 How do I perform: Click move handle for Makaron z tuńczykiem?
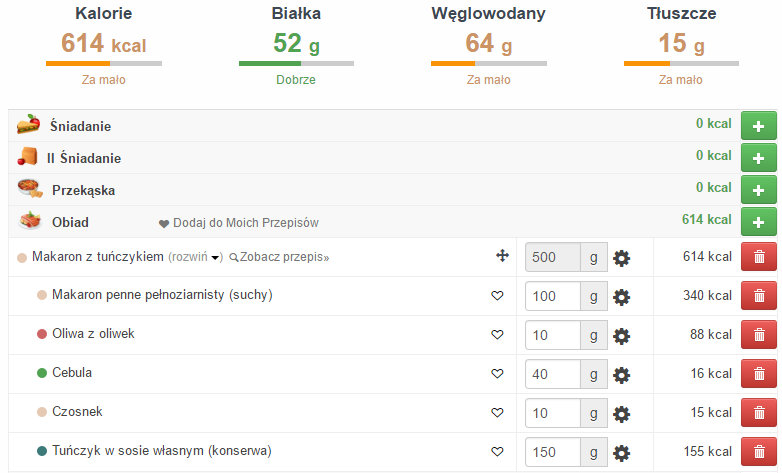[502, 257]
